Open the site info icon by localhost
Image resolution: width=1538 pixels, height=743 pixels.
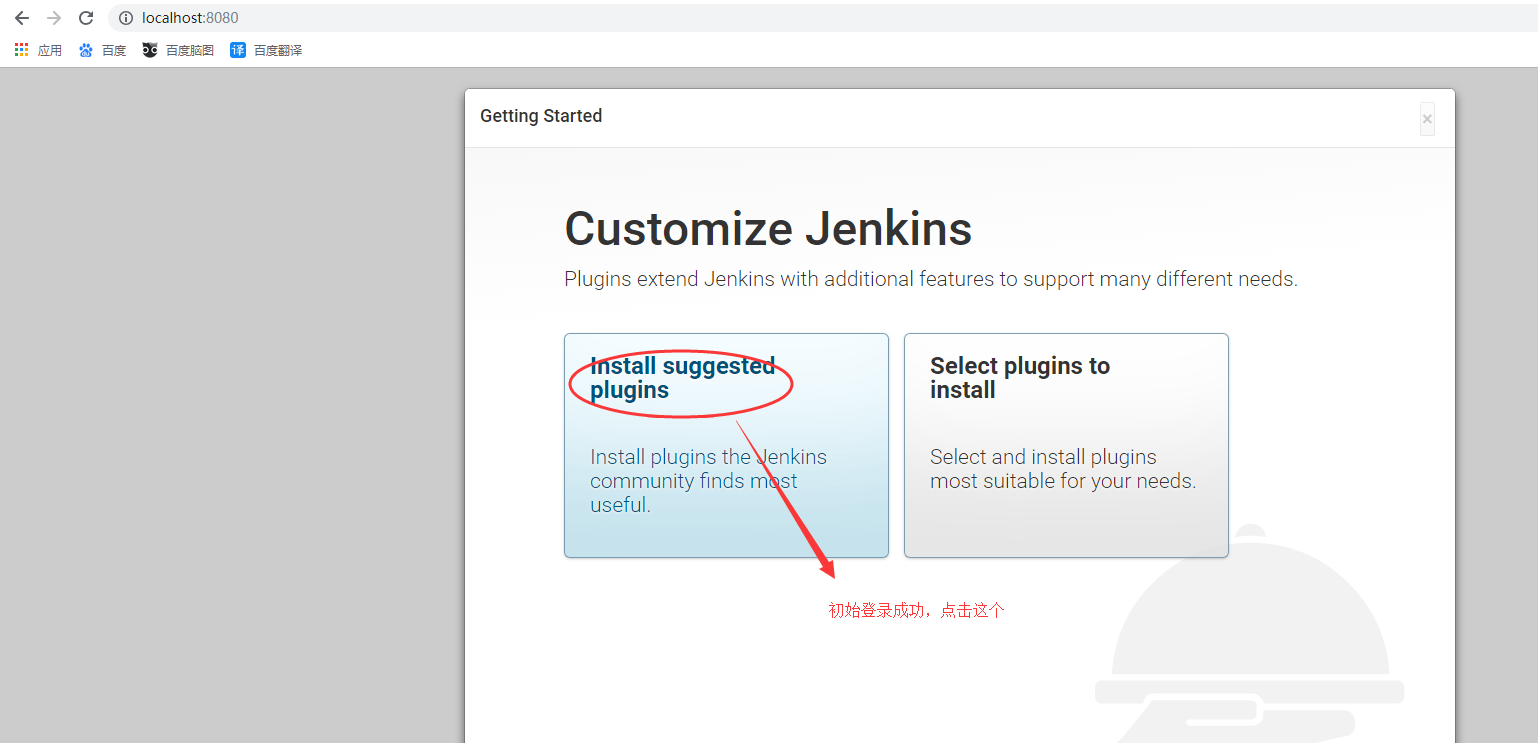(126, 18)
